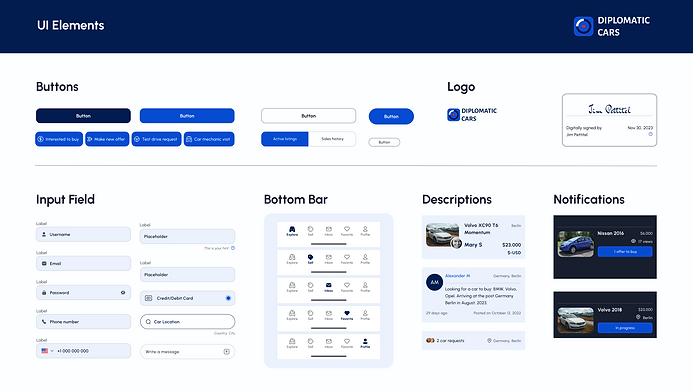
Task: Tap Favorite heart in the first bottom bar
Action: [x=347, y=229]
